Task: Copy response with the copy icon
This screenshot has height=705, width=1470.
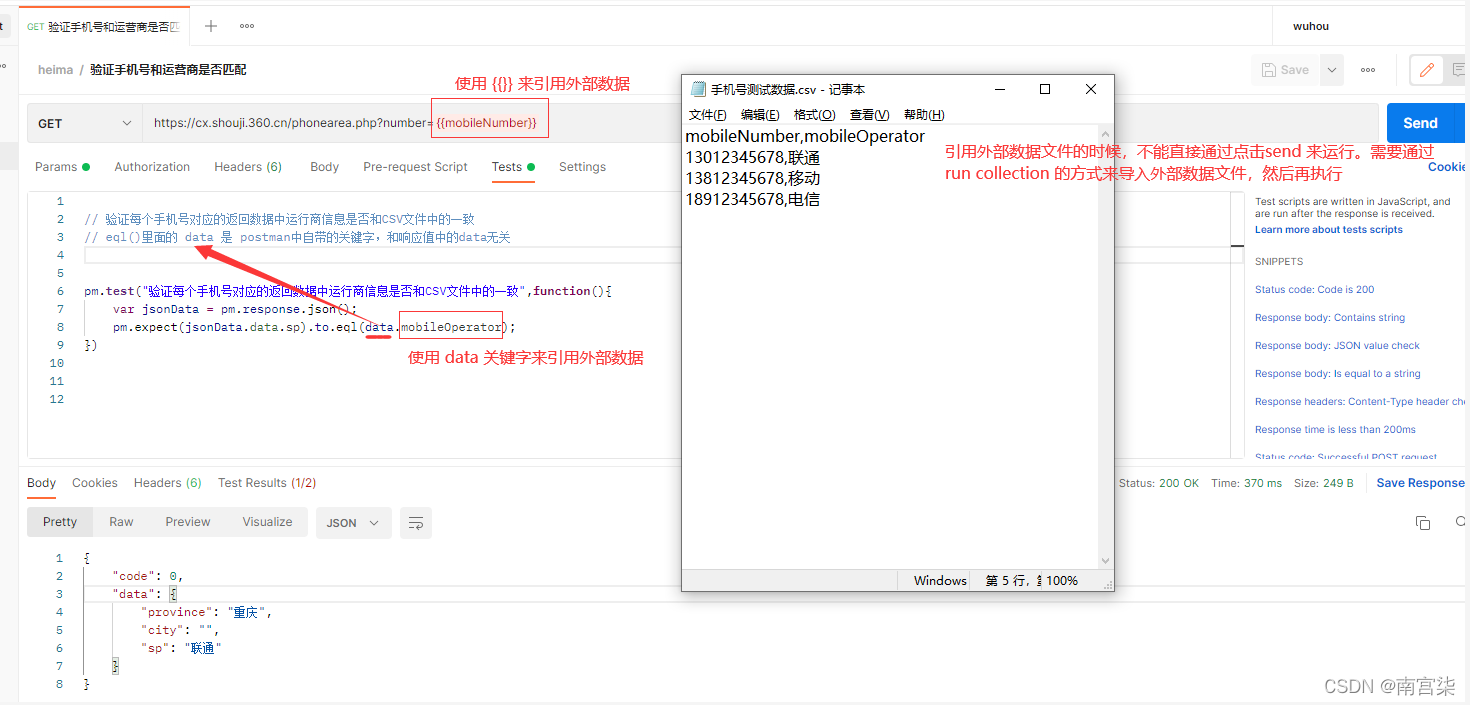Action: tap(1423, 523)
